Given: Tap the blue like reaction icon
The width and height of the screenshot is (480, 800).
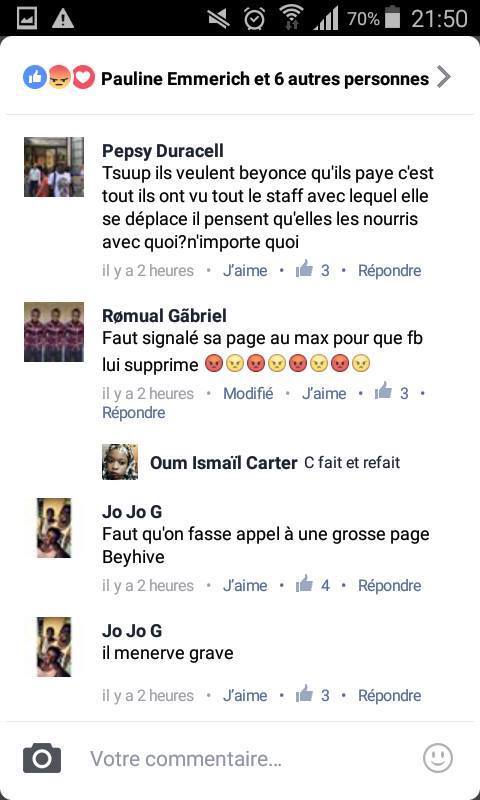Looking at the screenshot, I should tap(35, 78).
